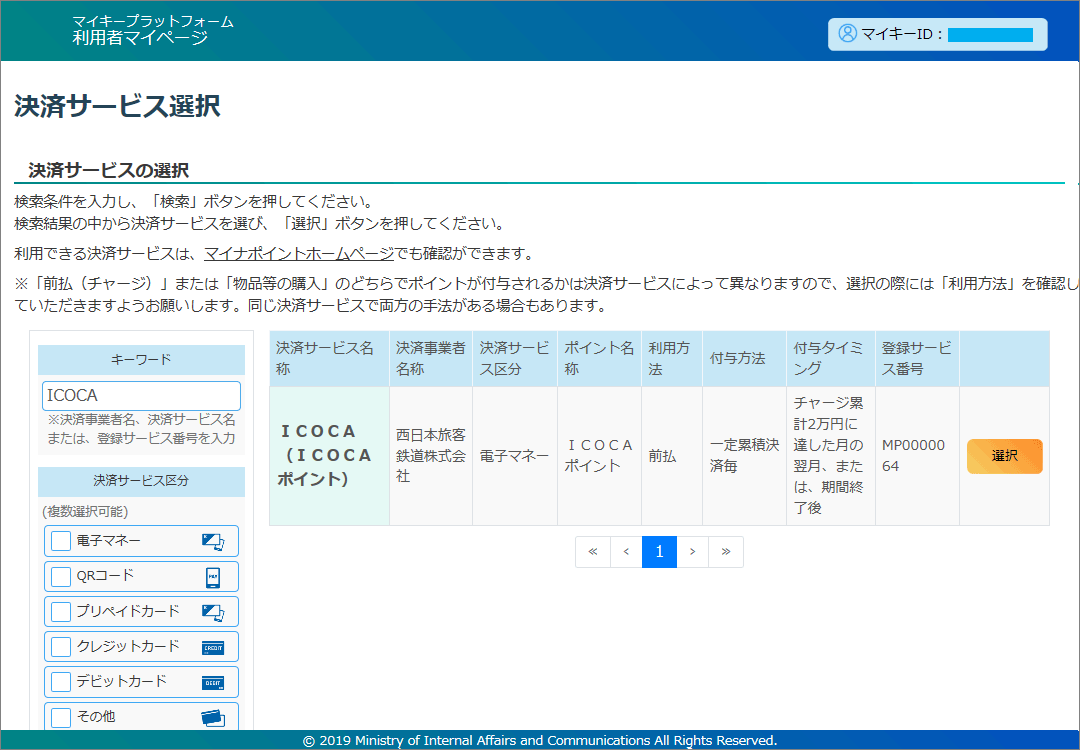1080x750 pixels.
Task: Click the 前払 usage method cell
Action: pos(672,456)
